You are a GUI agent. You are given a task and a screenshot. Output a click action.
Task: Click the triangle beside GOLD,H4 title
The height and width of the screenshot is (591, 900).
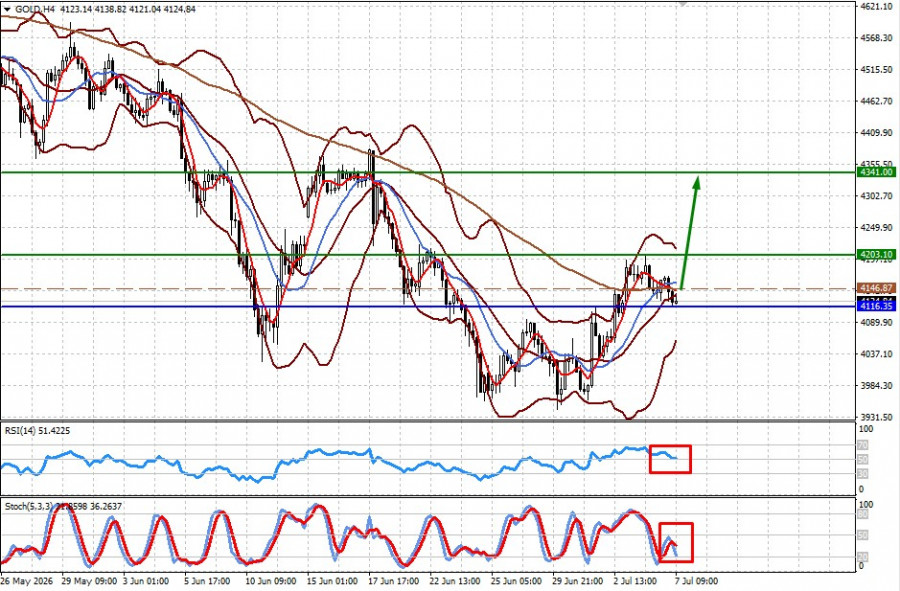tap(7, 9)
